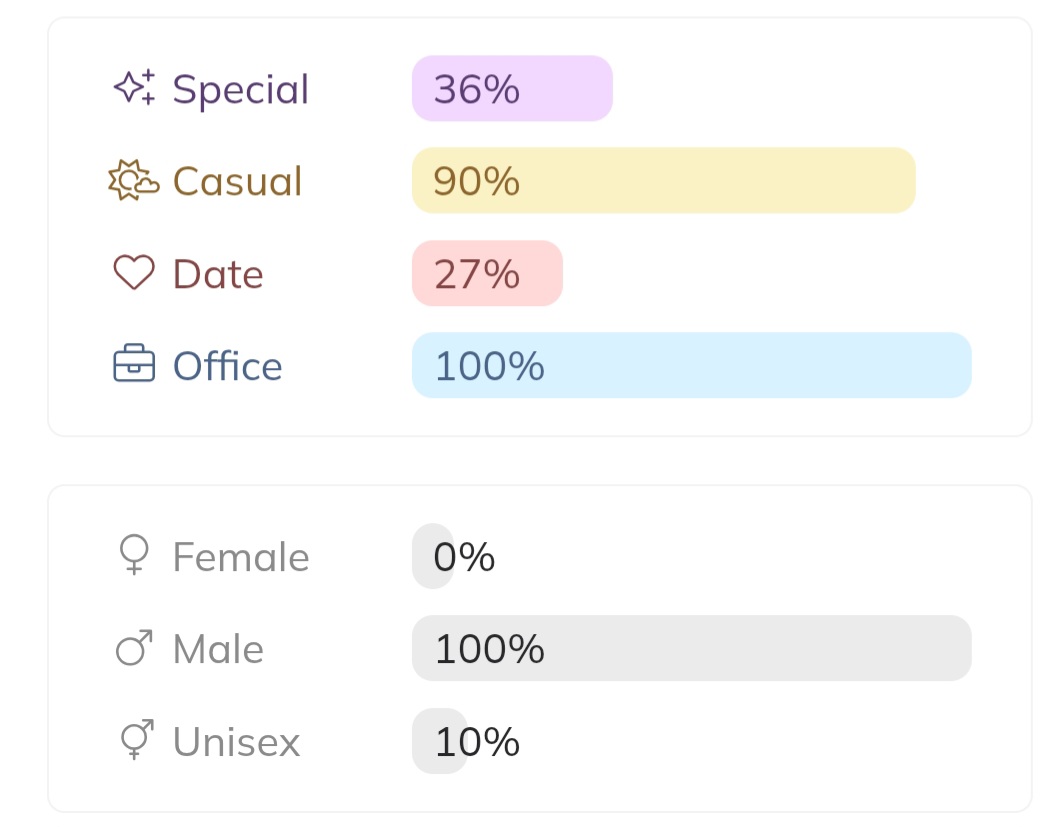The image size is (1056, 827).
Task: Click the male gender symbol icon
Action: point(134,648)
